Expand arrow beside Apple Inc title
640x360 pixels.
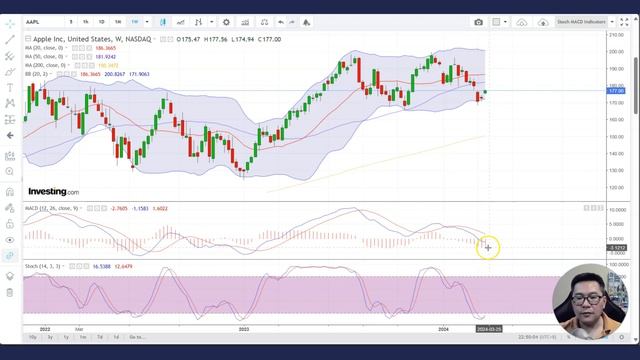tap(155, 40)
